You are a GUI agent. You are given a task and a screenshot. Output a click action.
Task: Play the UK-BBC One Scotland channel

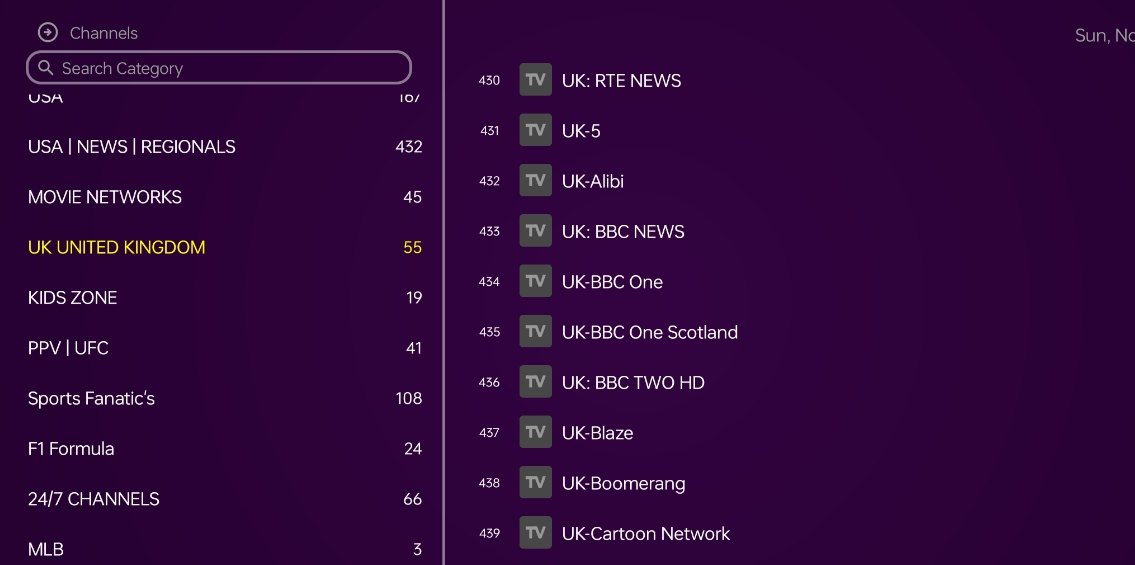coord(650,332)
